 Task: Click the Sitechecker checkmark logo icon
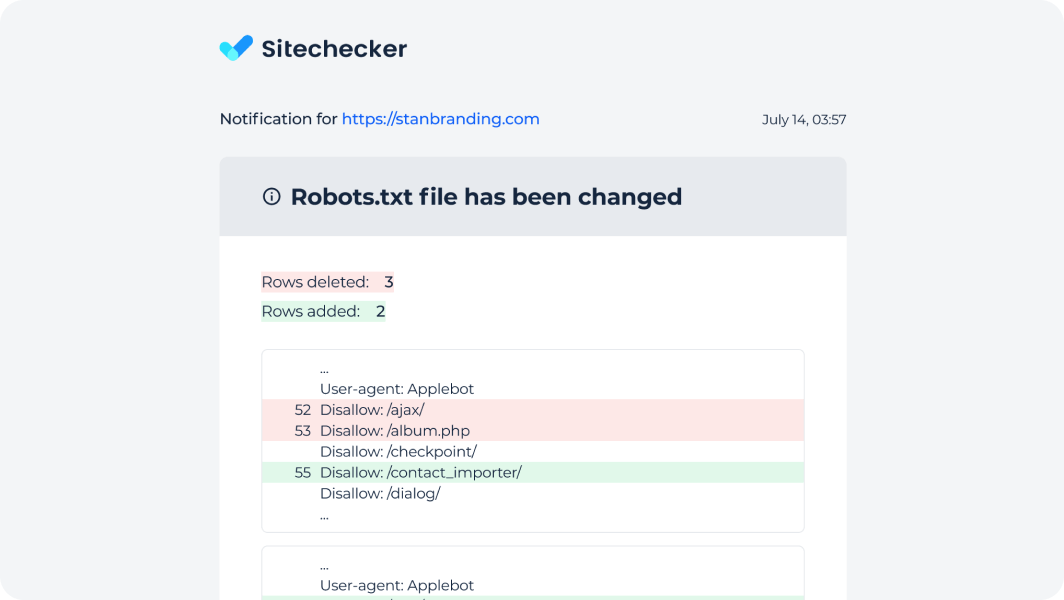click(x=236, y=48)
